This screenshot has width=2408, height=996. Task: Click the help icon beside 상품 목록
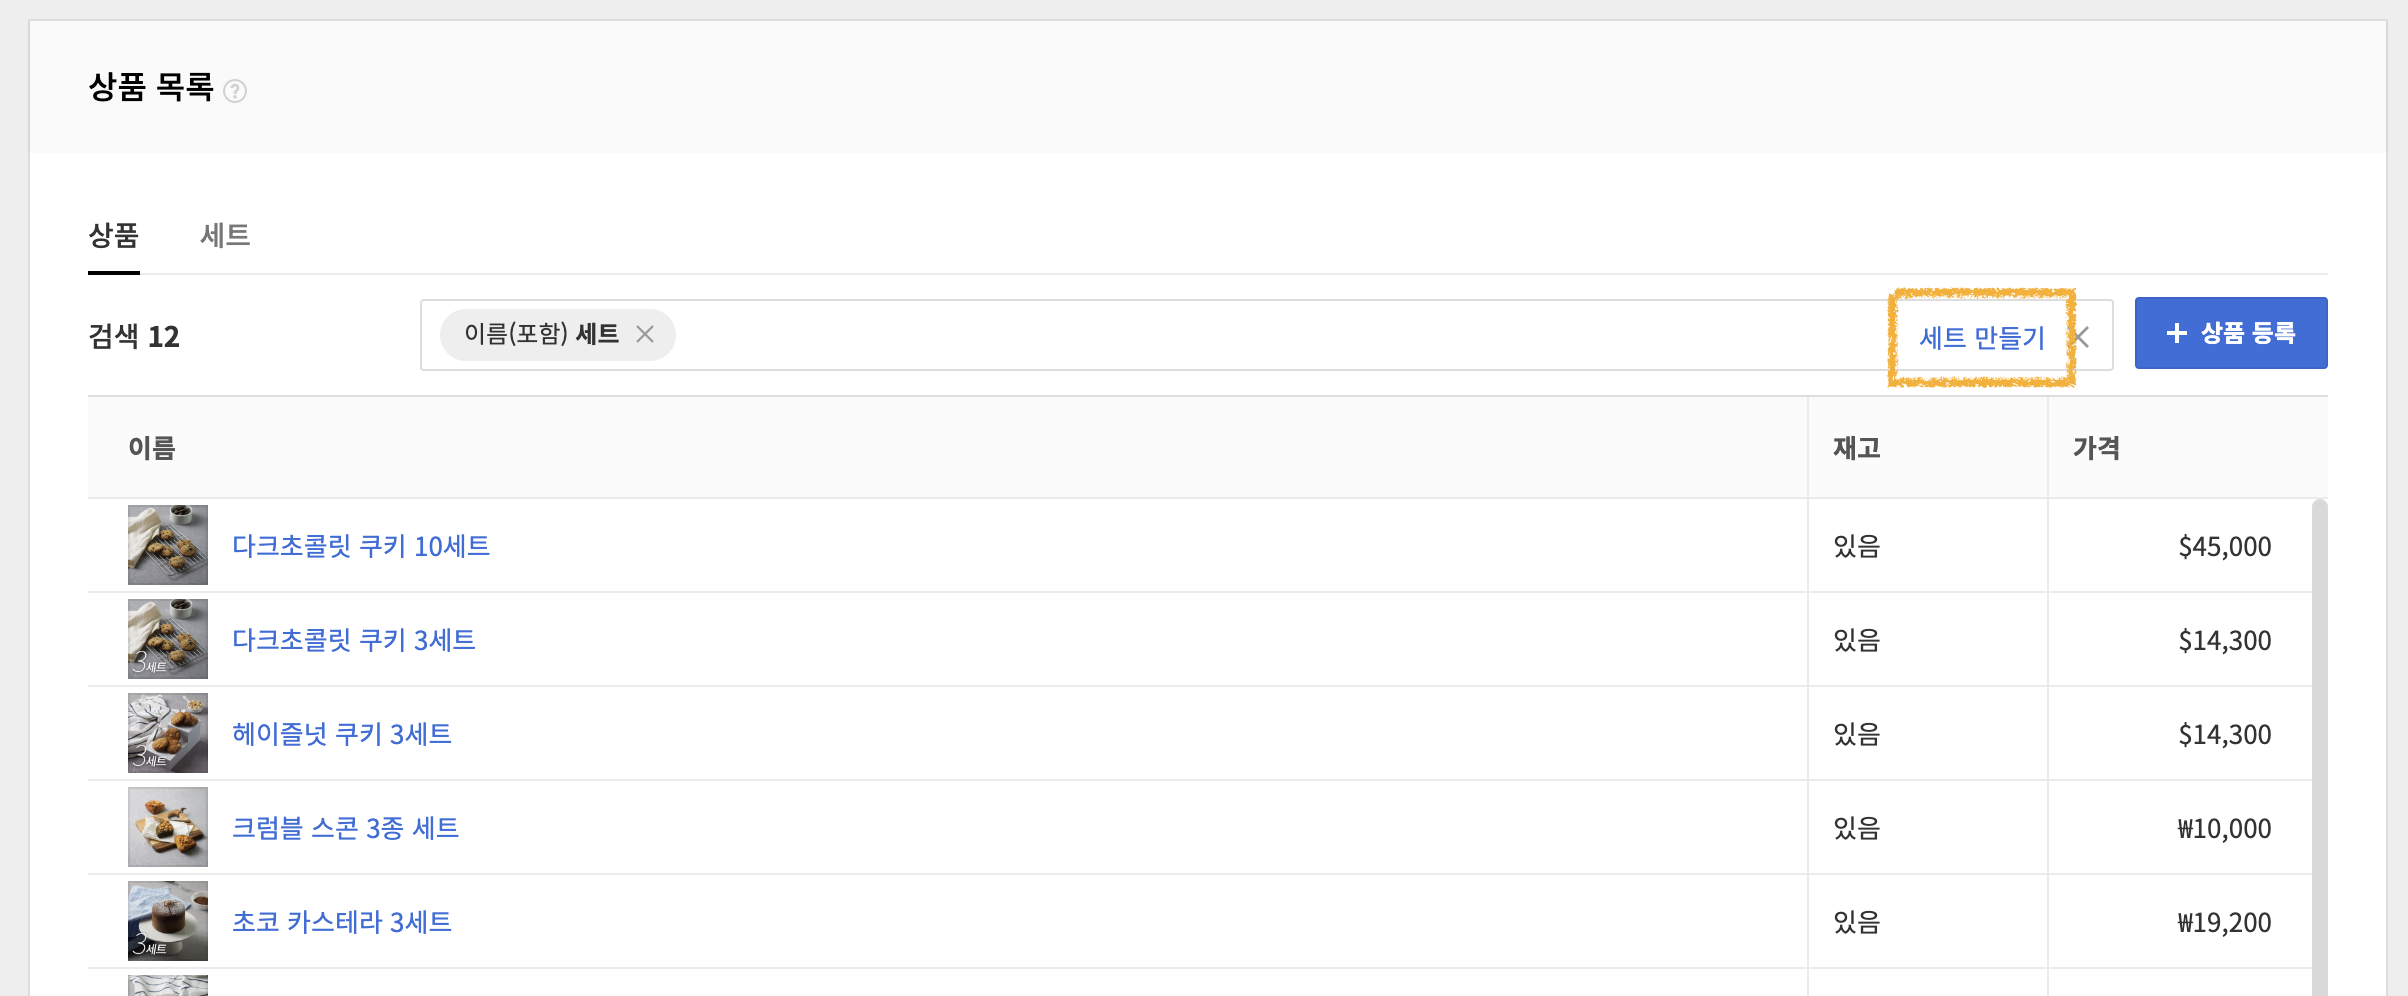(x=235, y=91)
